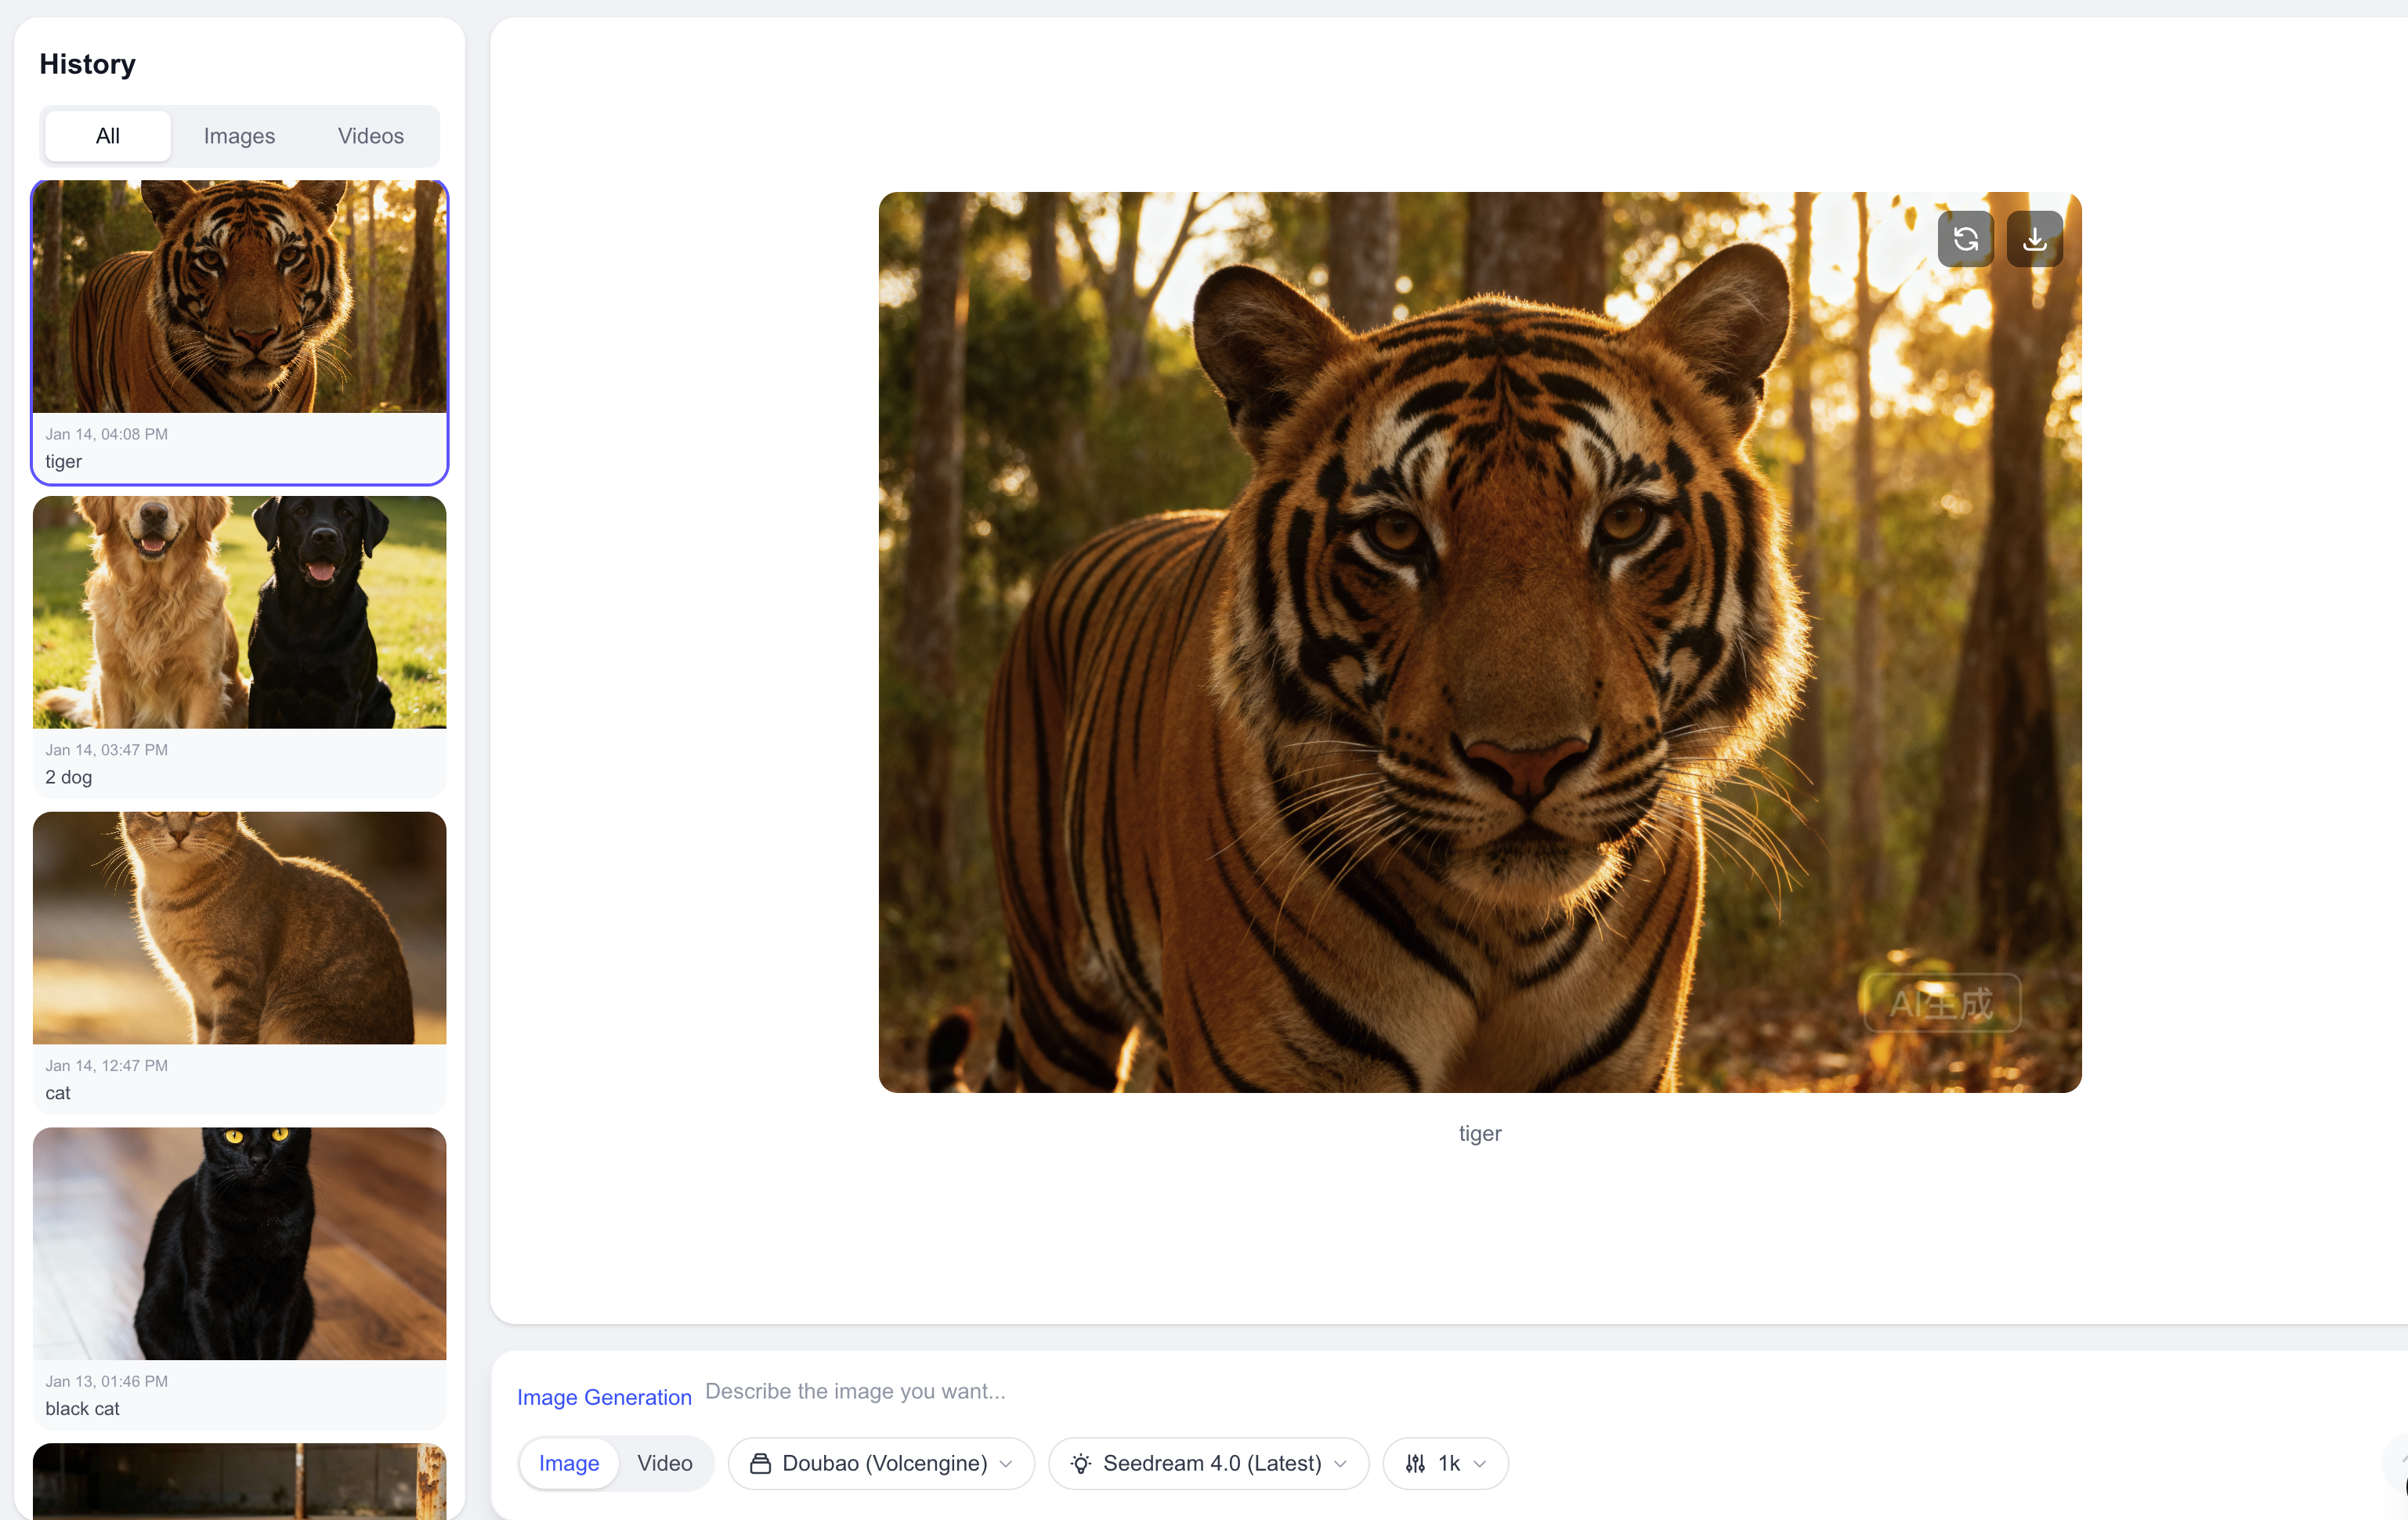The width and height of the screenshot is (2408, 1520).
Task: Switch generation mode to Video
Action: click(x=664, y=1462)
